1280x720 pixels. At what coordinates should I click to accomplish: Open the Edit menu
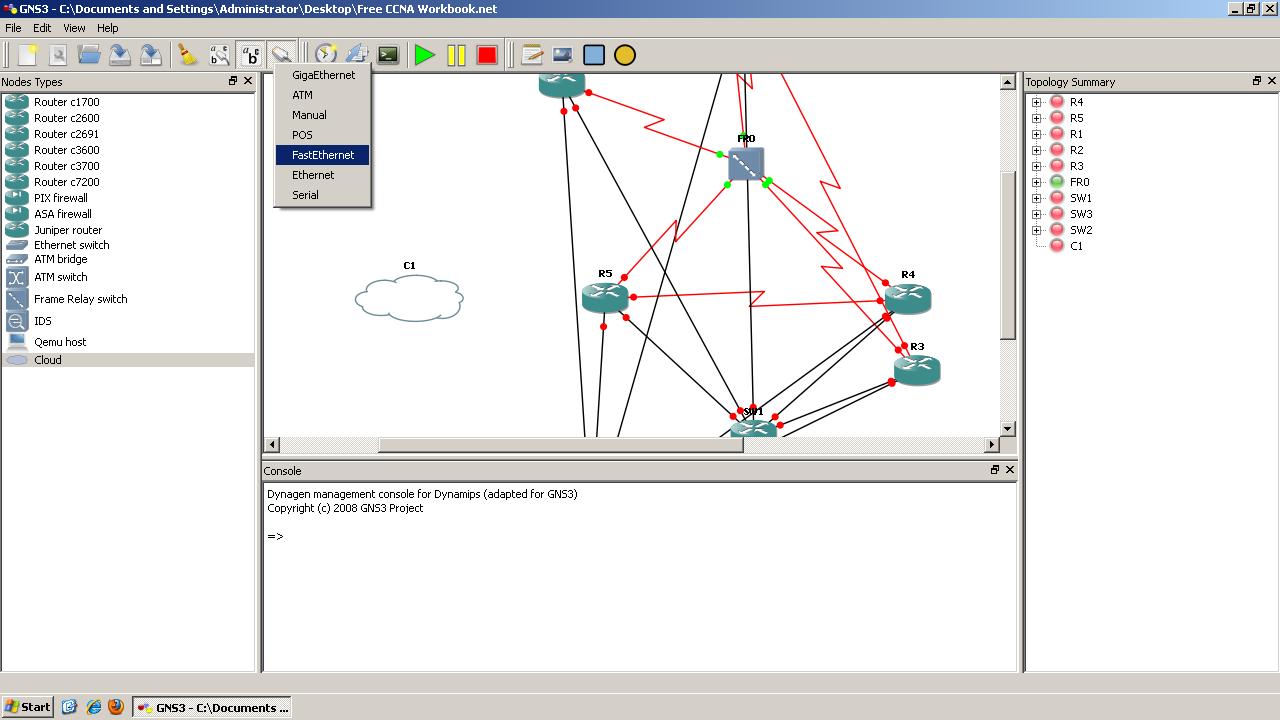coord(42,28)
